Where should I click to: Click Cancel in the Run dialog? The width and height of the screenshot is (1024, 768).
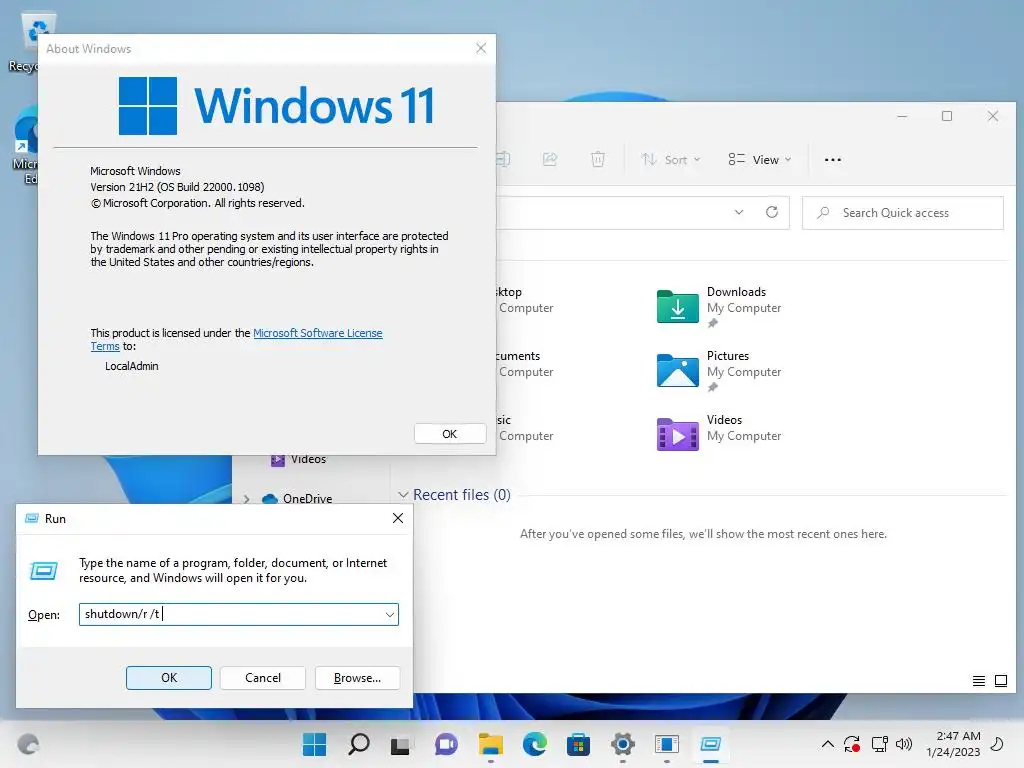[x=263, y=678]
